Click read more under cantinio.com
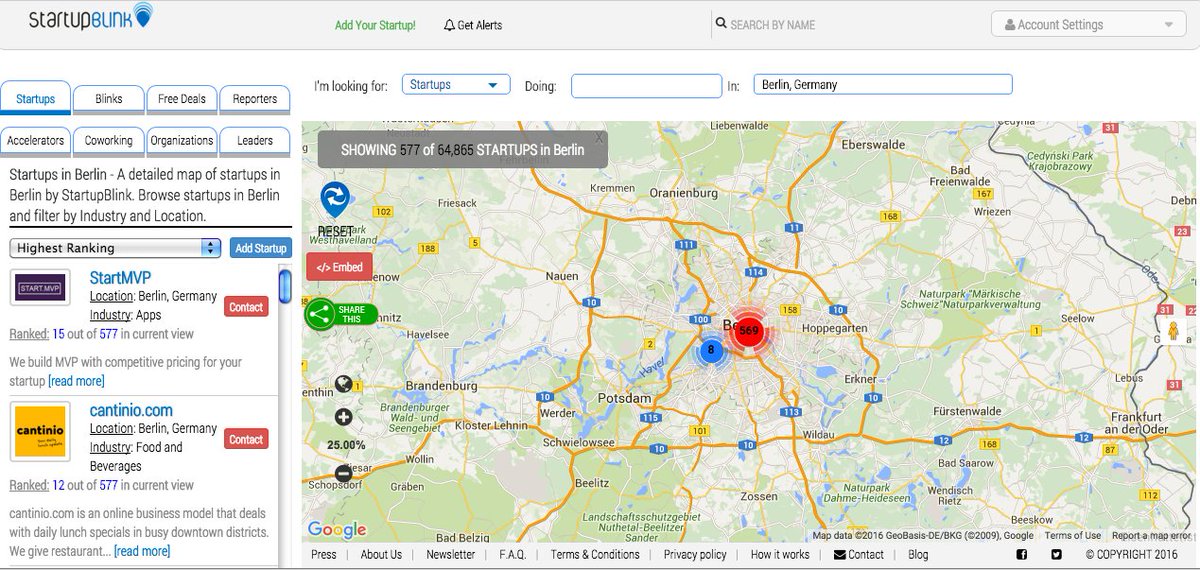The height and width of the screenshot is (570, 1200). (142, 551)
